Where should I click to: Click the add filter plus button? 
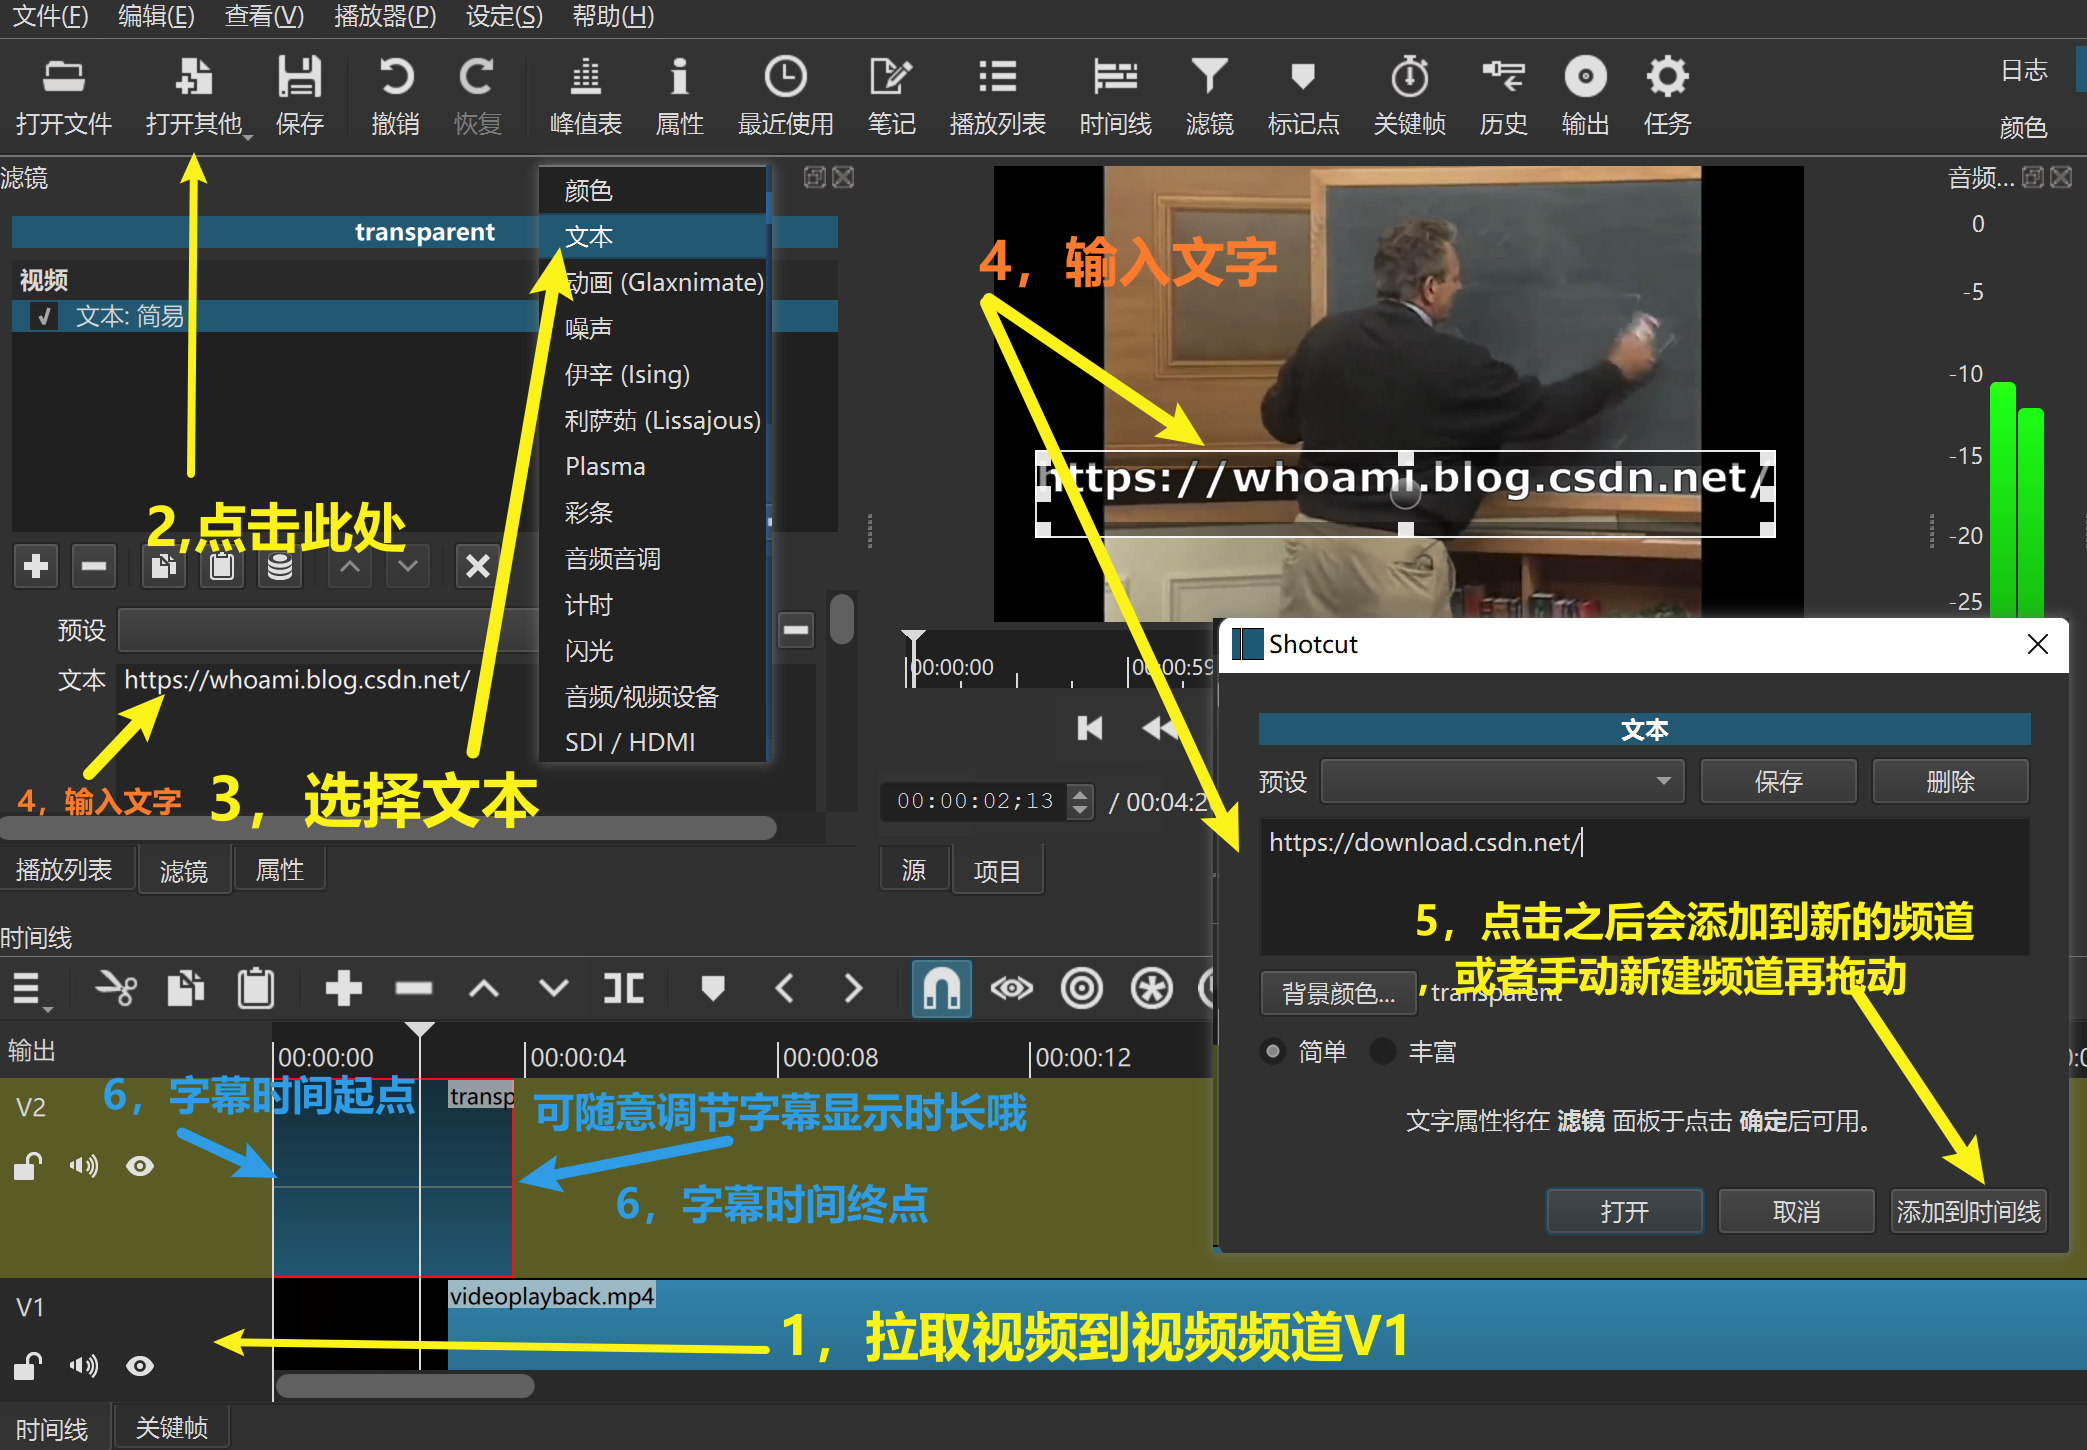36,566
